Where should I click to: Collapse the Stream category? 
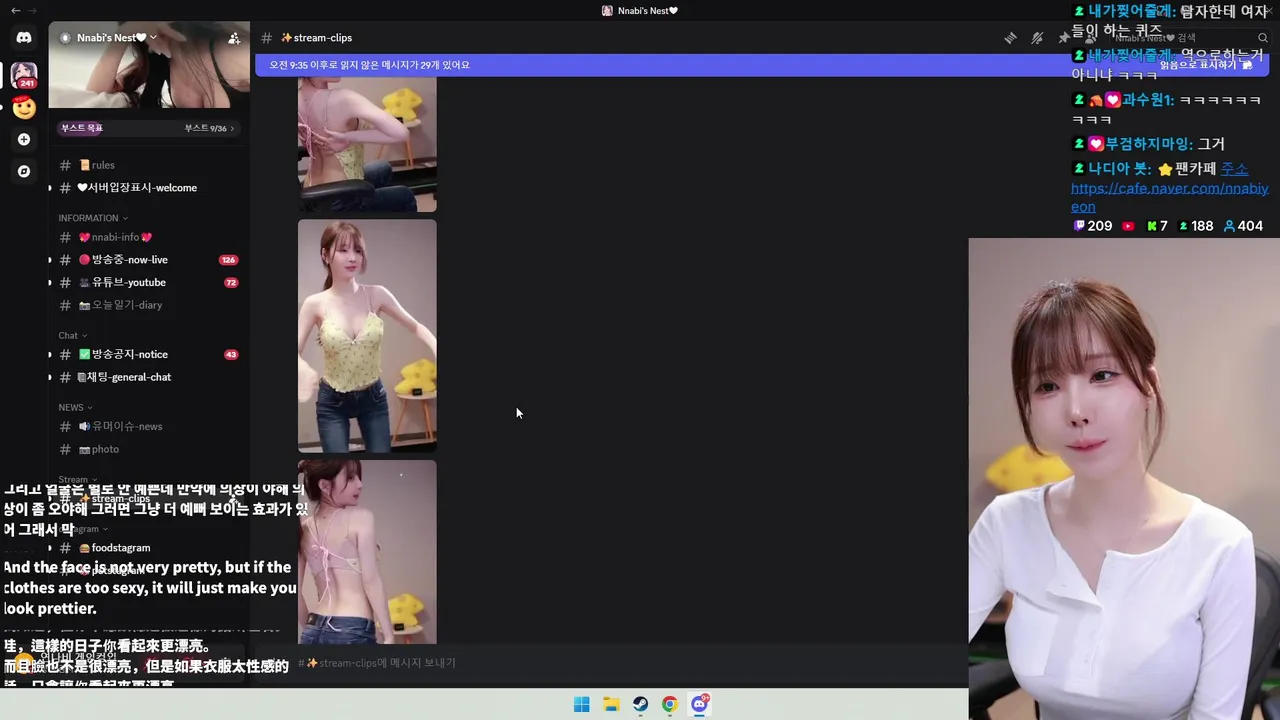77,480
